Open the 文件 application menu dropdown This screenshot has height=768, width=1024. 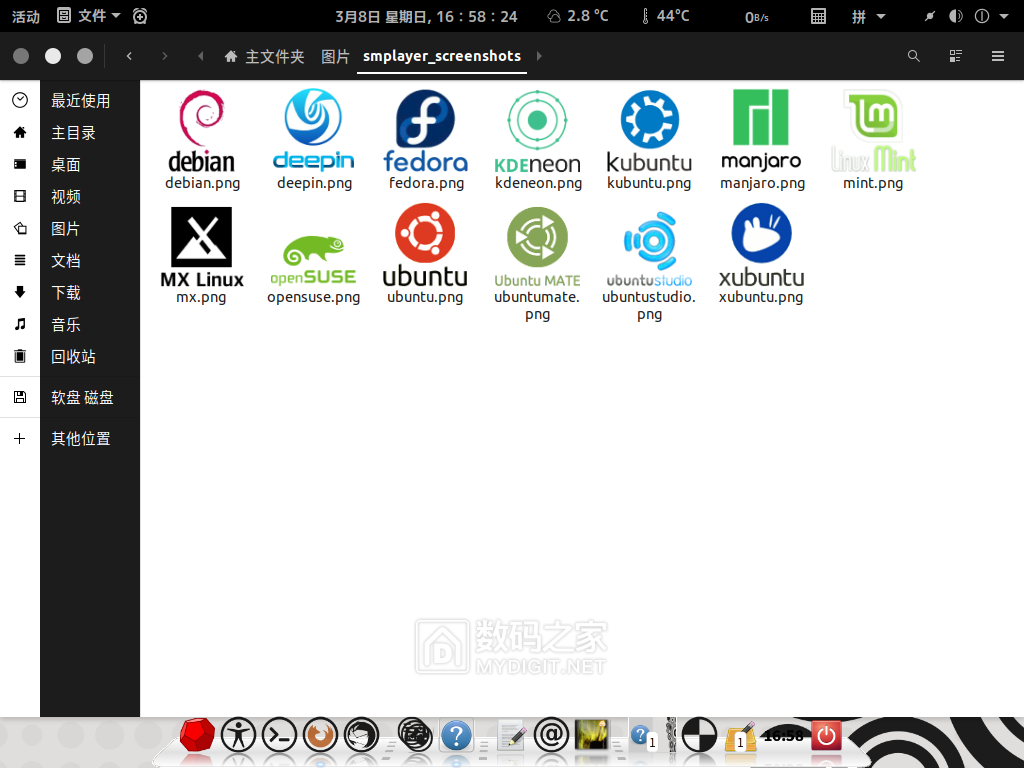(x=89, y=16)
